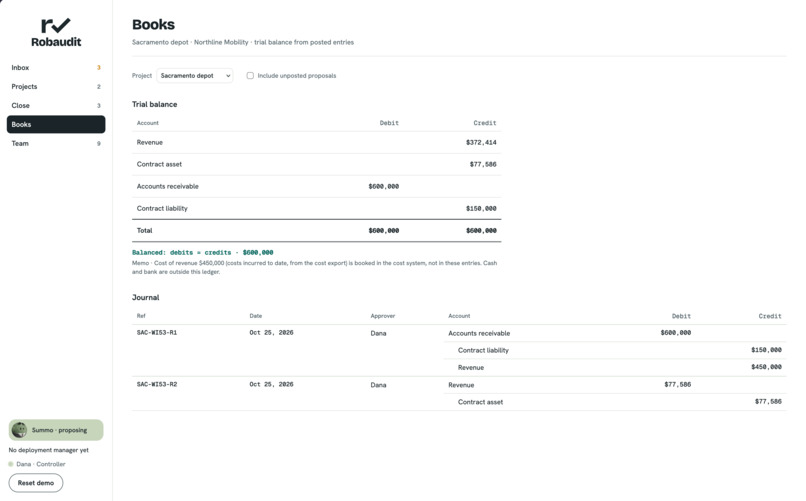This screenshot has width=806, height=501.
Task: Click the Dana · Controller user label
Action: pos(41,464)
